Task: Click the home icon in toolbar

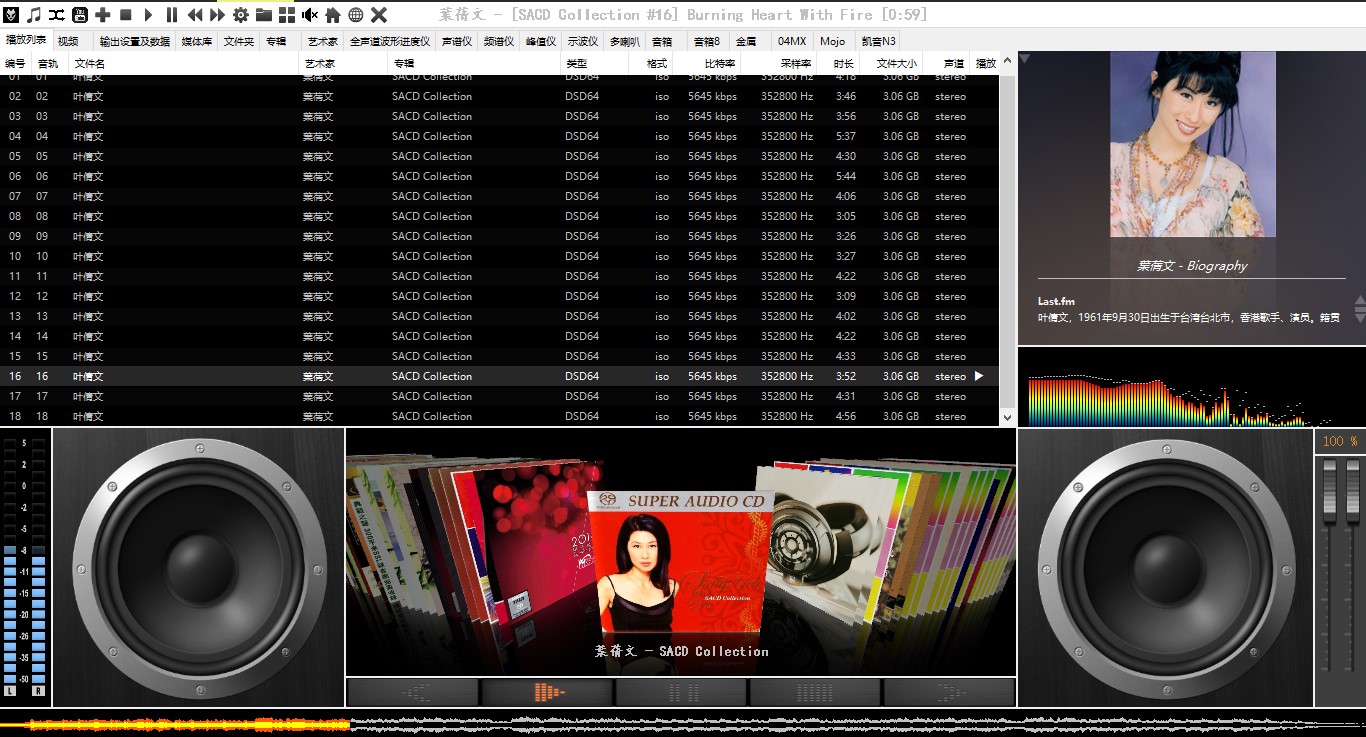Action: pyautogui.click(x=333, y=14)
